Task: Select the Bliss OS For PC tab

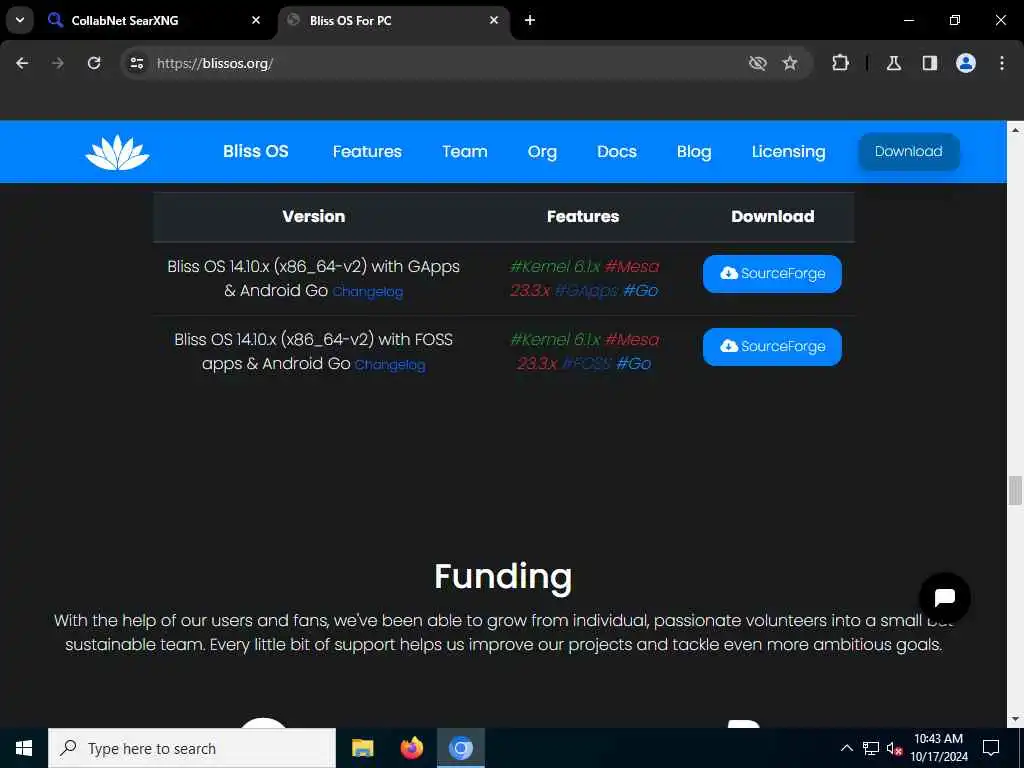Action: point(394,20)
